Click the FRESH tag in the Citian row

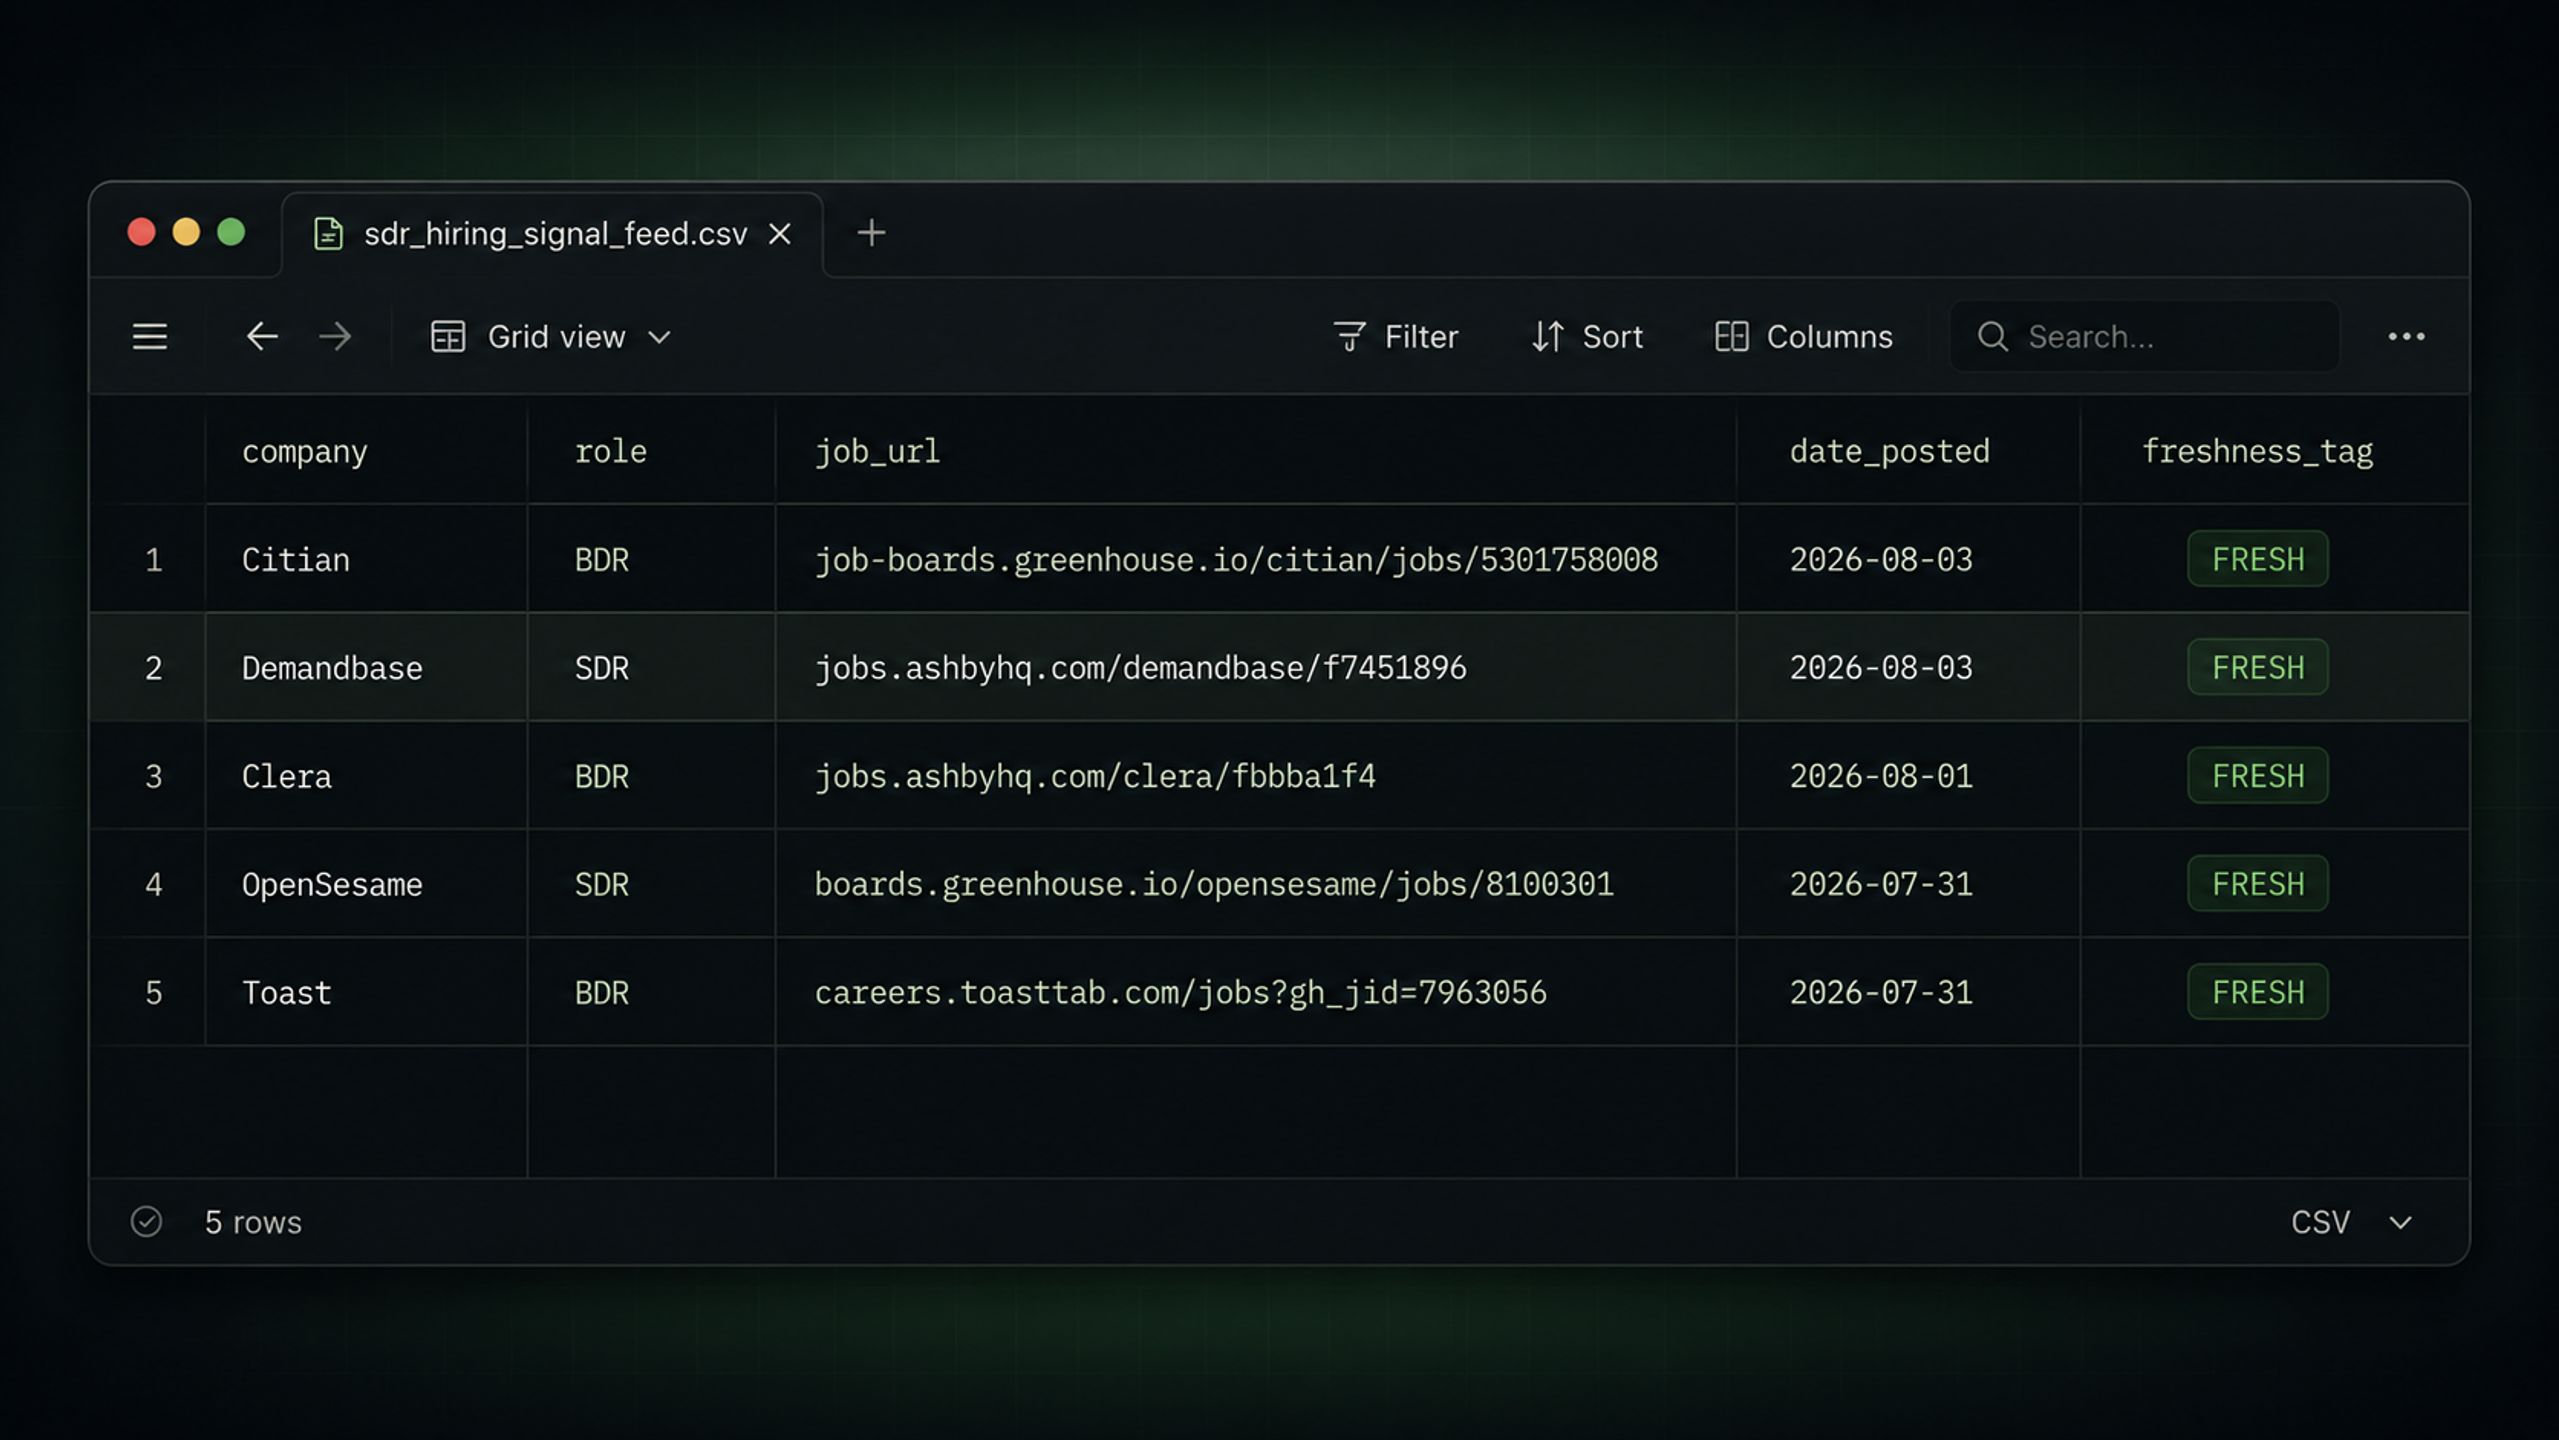2257,559
